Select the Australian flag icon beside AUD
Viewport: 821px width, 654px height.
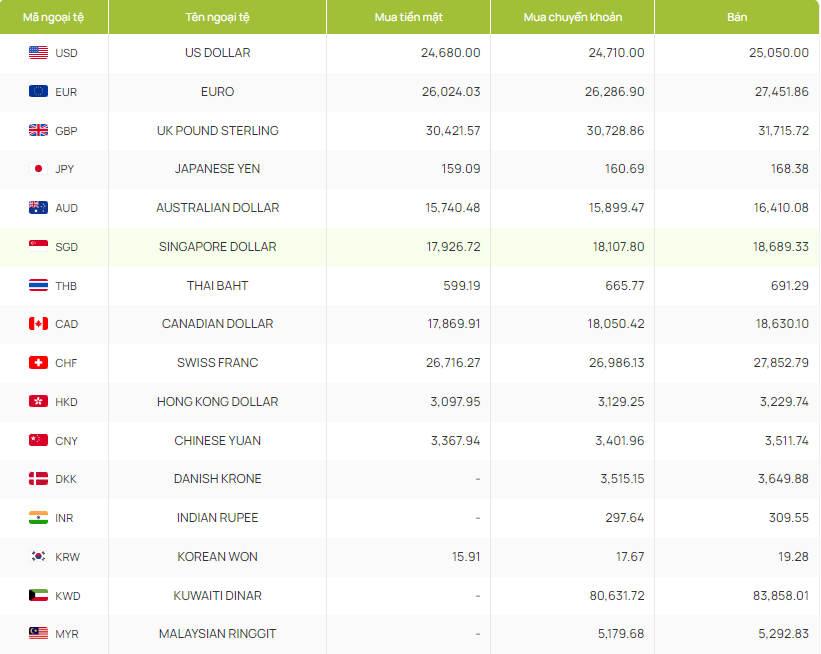pyautogui.click(x=38, y=208)
